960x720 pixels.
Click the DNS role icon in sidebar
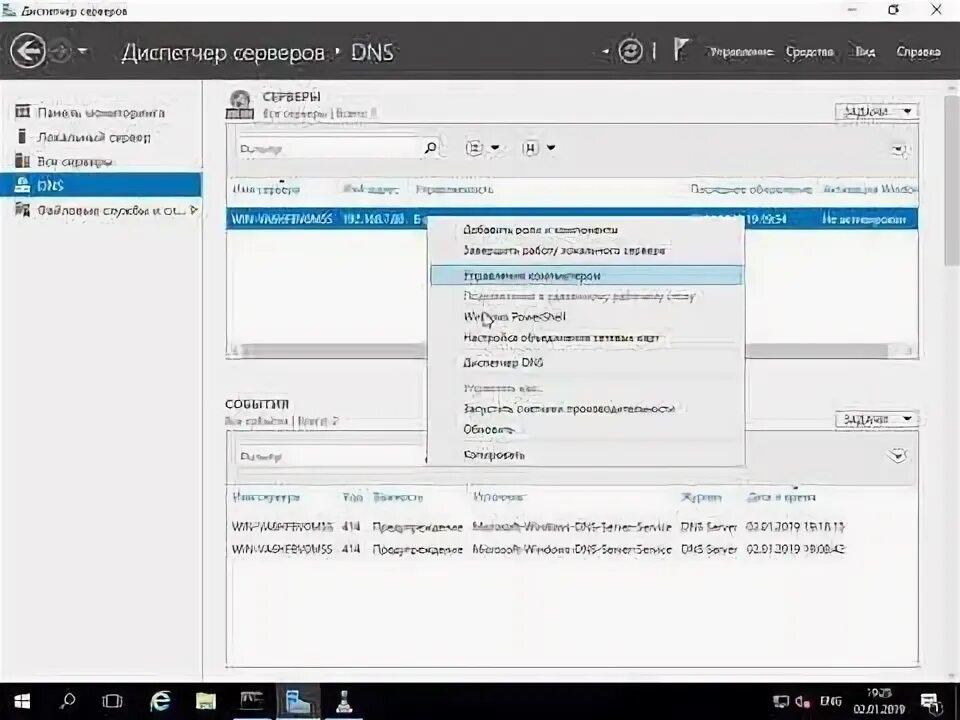click(x=23, y=185)
